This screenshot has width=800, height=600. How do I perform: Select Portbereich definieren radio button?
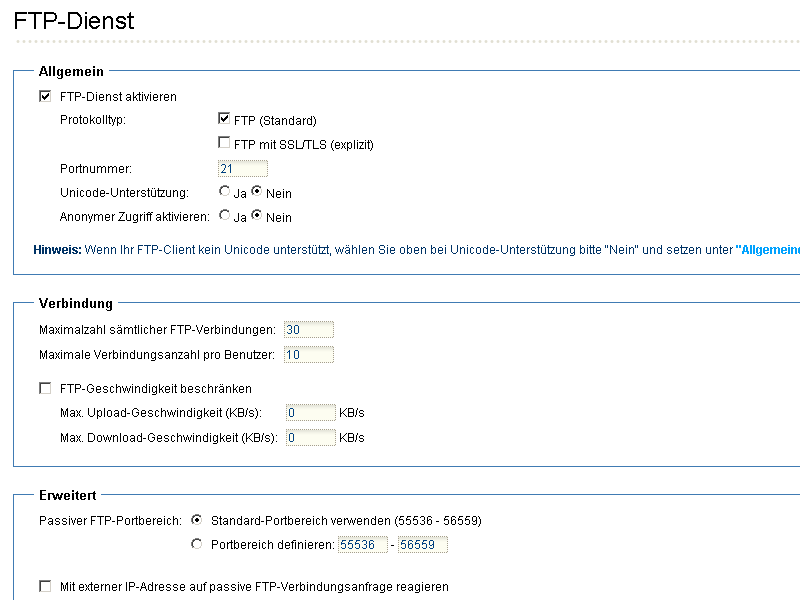click(x=196, y=544)
